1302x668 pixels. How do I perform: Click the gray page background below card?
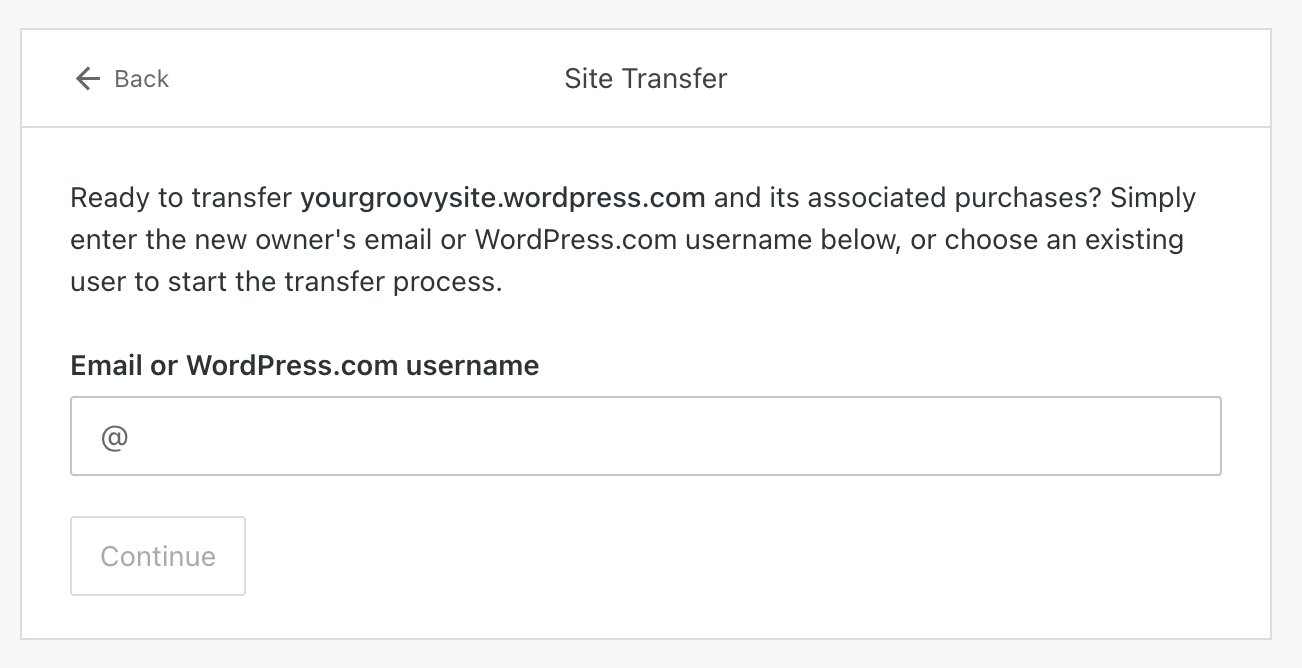coord(650,655)
